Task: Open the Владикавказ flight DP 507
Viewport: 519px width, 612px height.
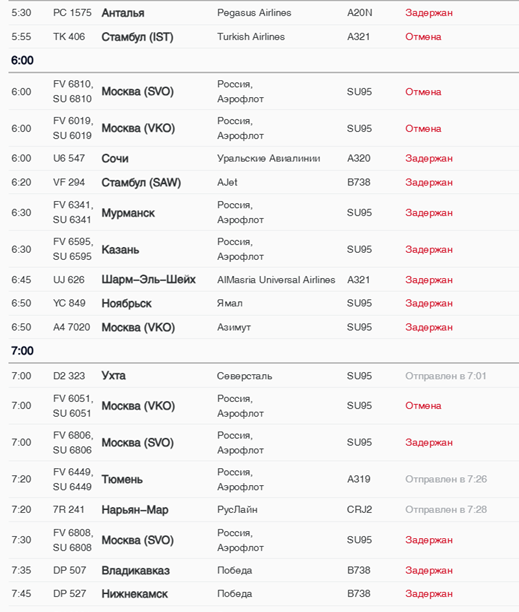Action: click(x=263, y=570)
